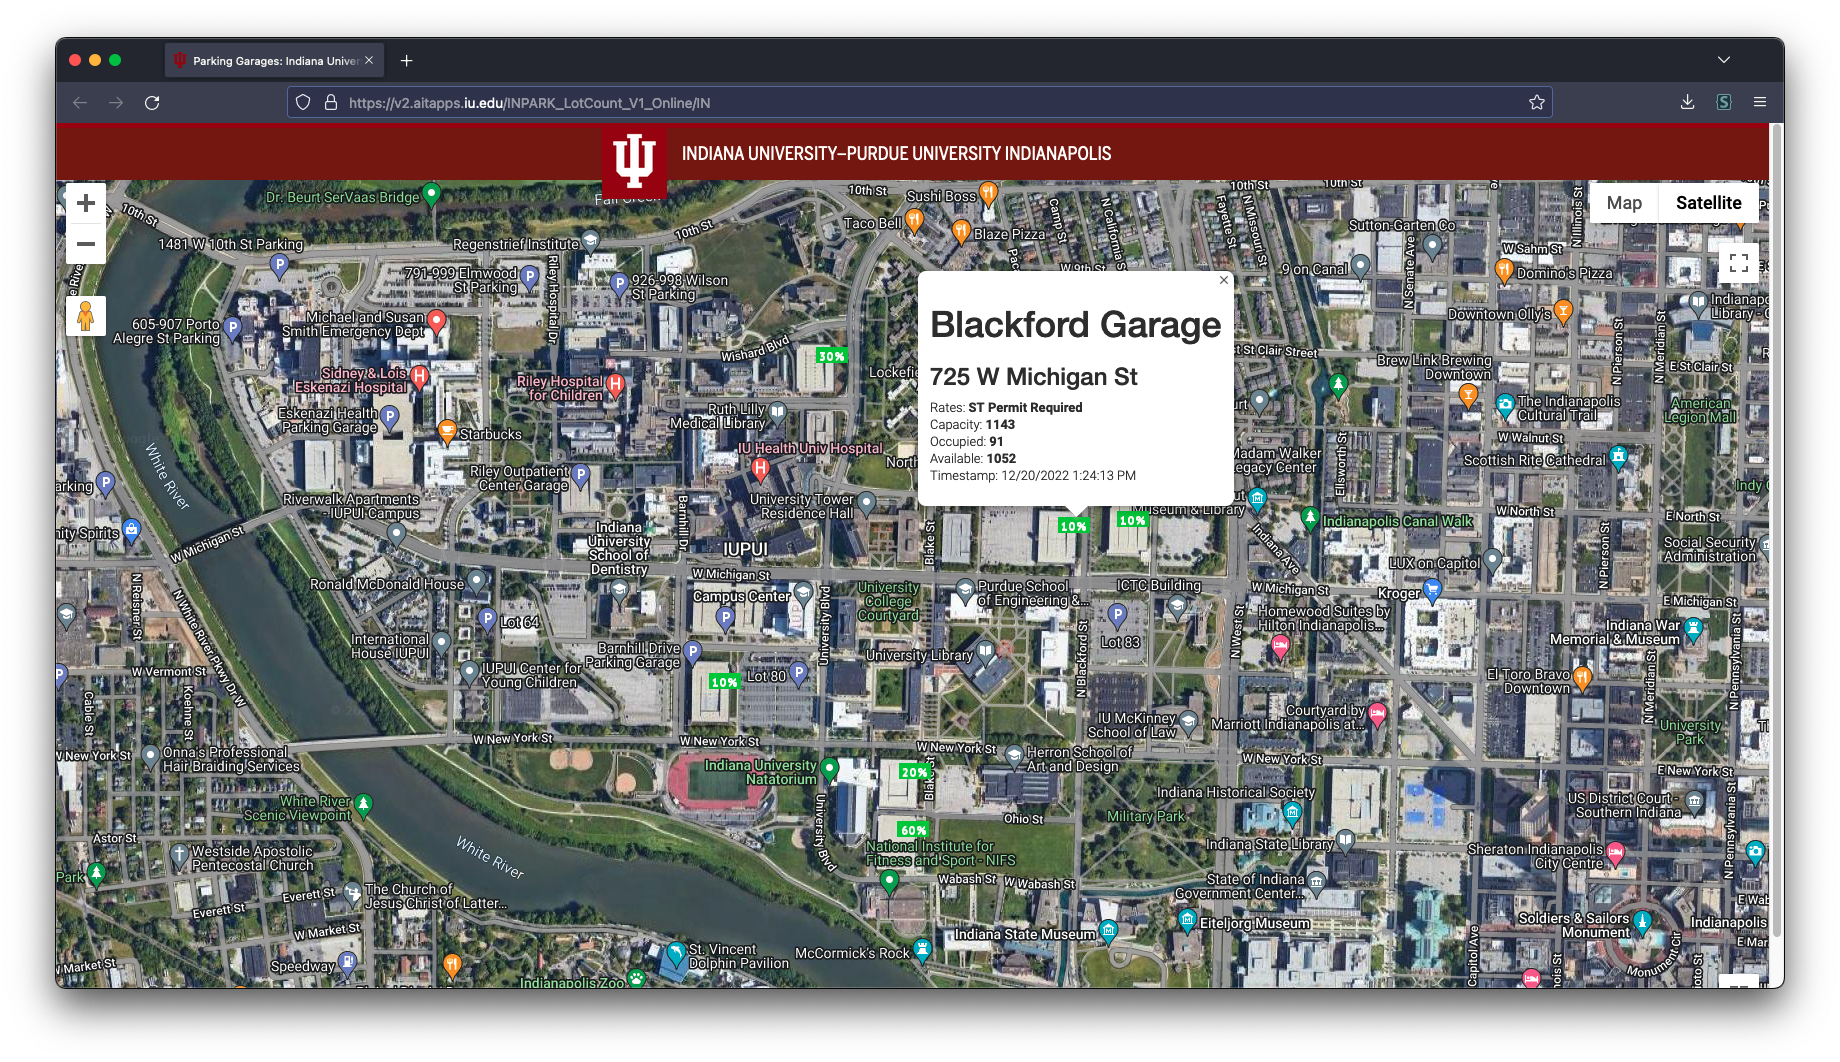
Task: Switch to Map view
Action: coord(1623,203)
